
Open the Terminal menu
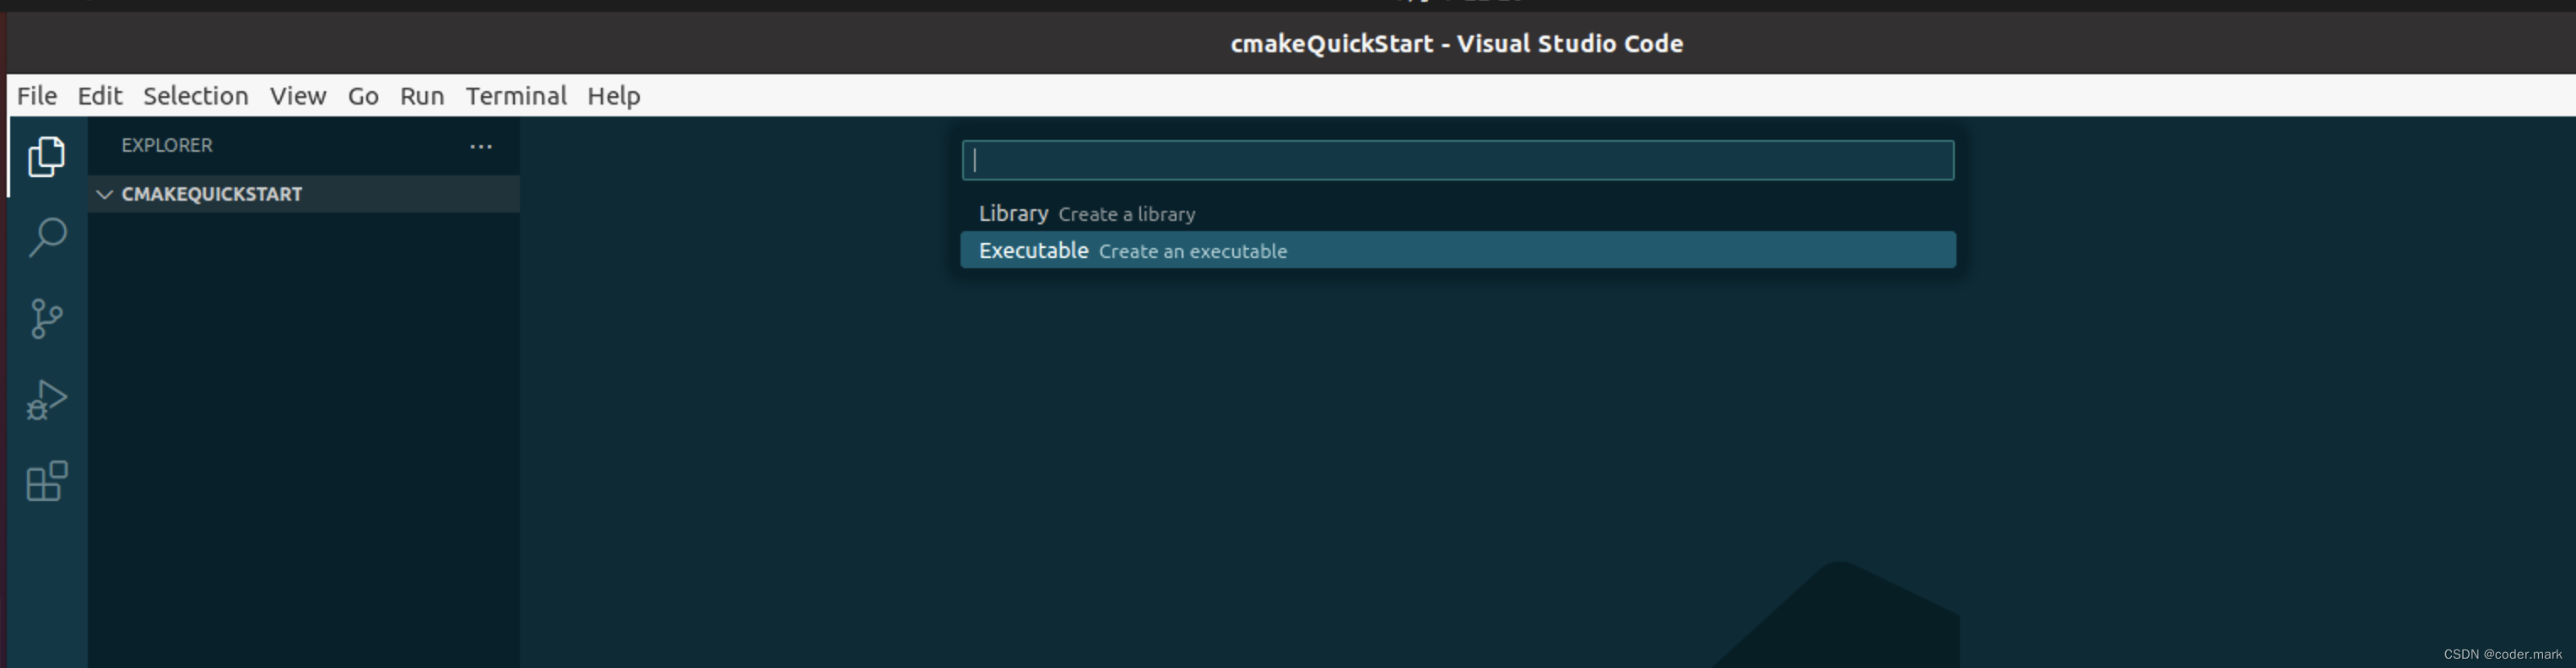(x=516, y=96)
